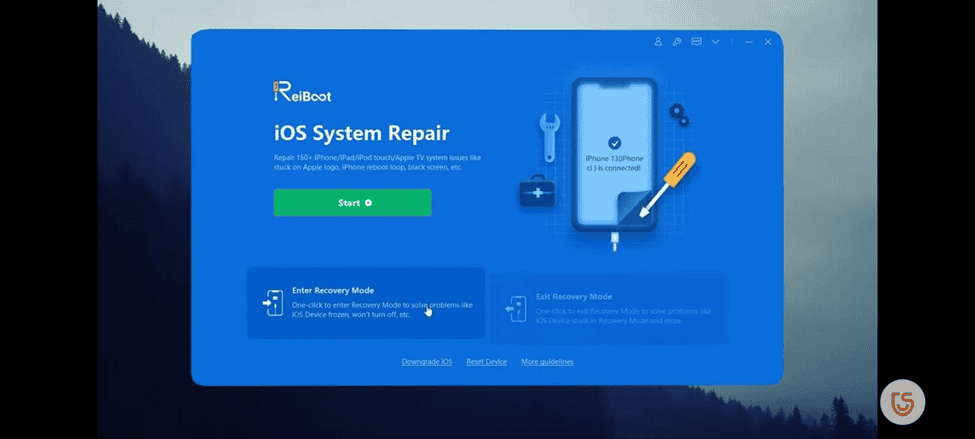This screenshot has width=975, height=439.
Task: Click the 'One-click to exit Recovery Mode' text
Action: (624, 316)
